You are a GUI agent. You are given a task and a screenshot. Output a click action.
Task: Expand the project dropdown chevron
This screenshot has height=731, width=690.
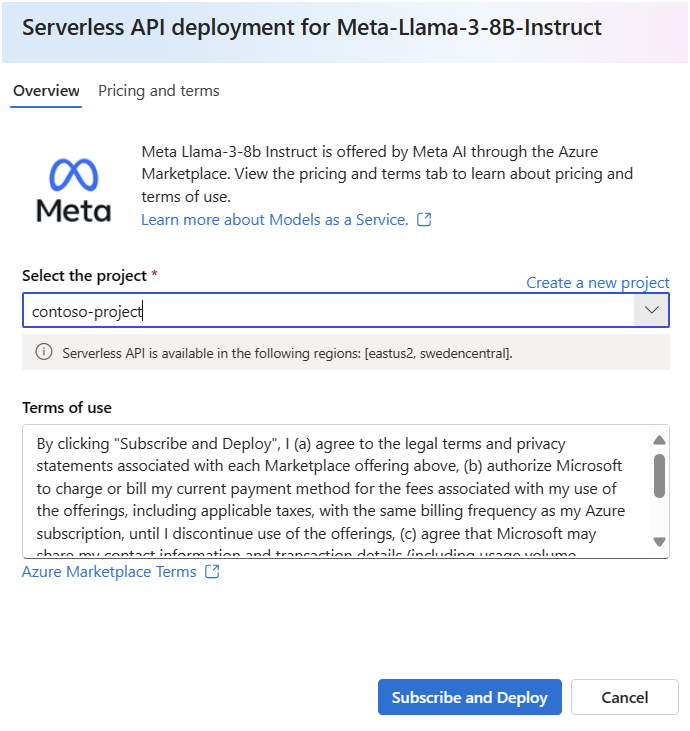[651, 310]
